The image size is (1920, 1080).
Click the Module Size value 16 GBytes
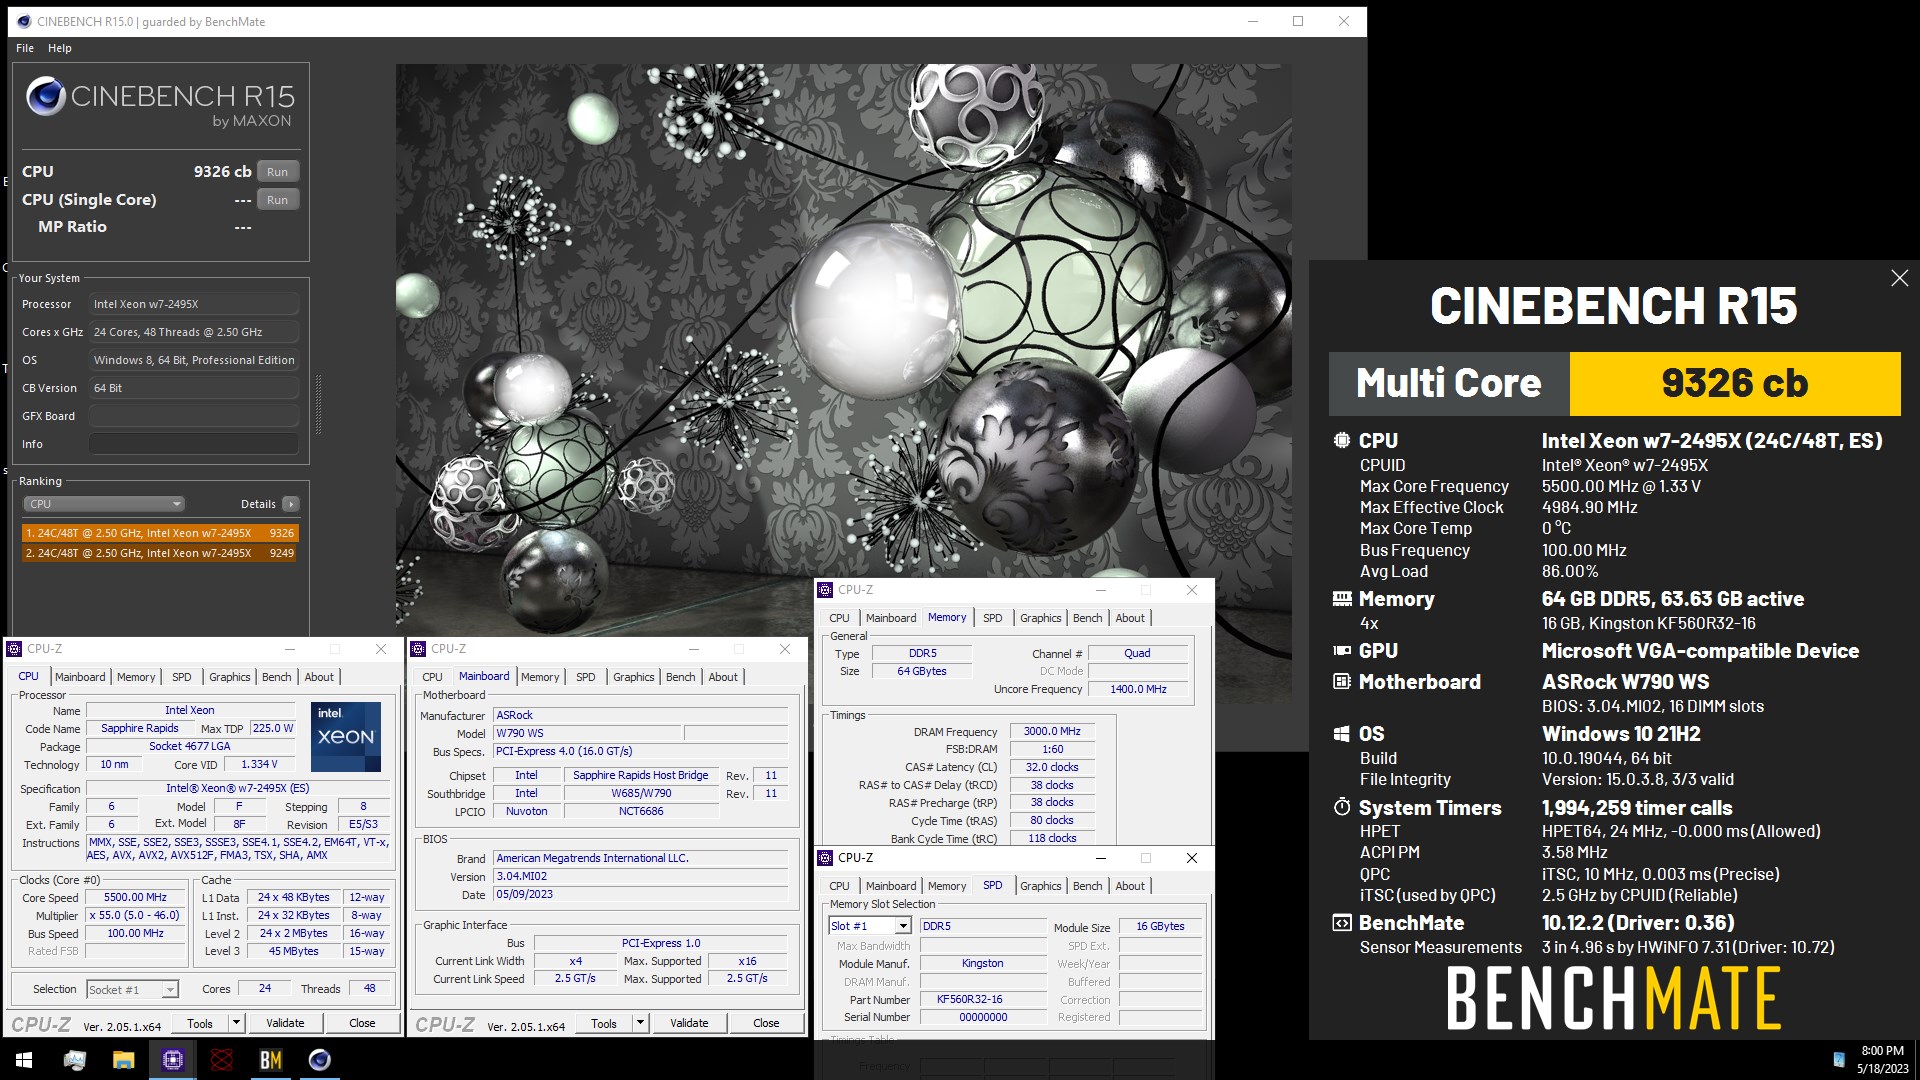coord(1160,927)
